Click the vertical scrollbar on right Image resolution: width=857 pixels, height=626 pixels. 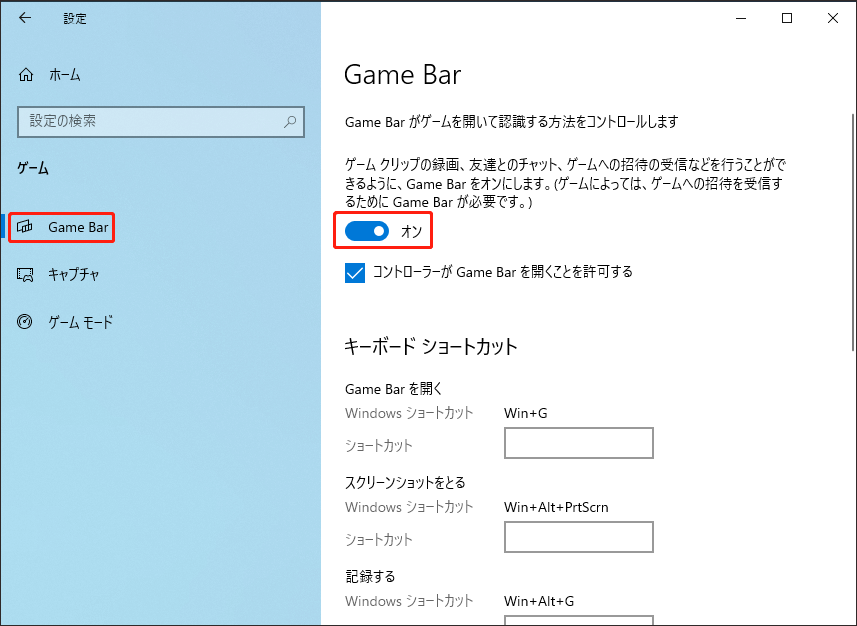click(x=854, y=232)
